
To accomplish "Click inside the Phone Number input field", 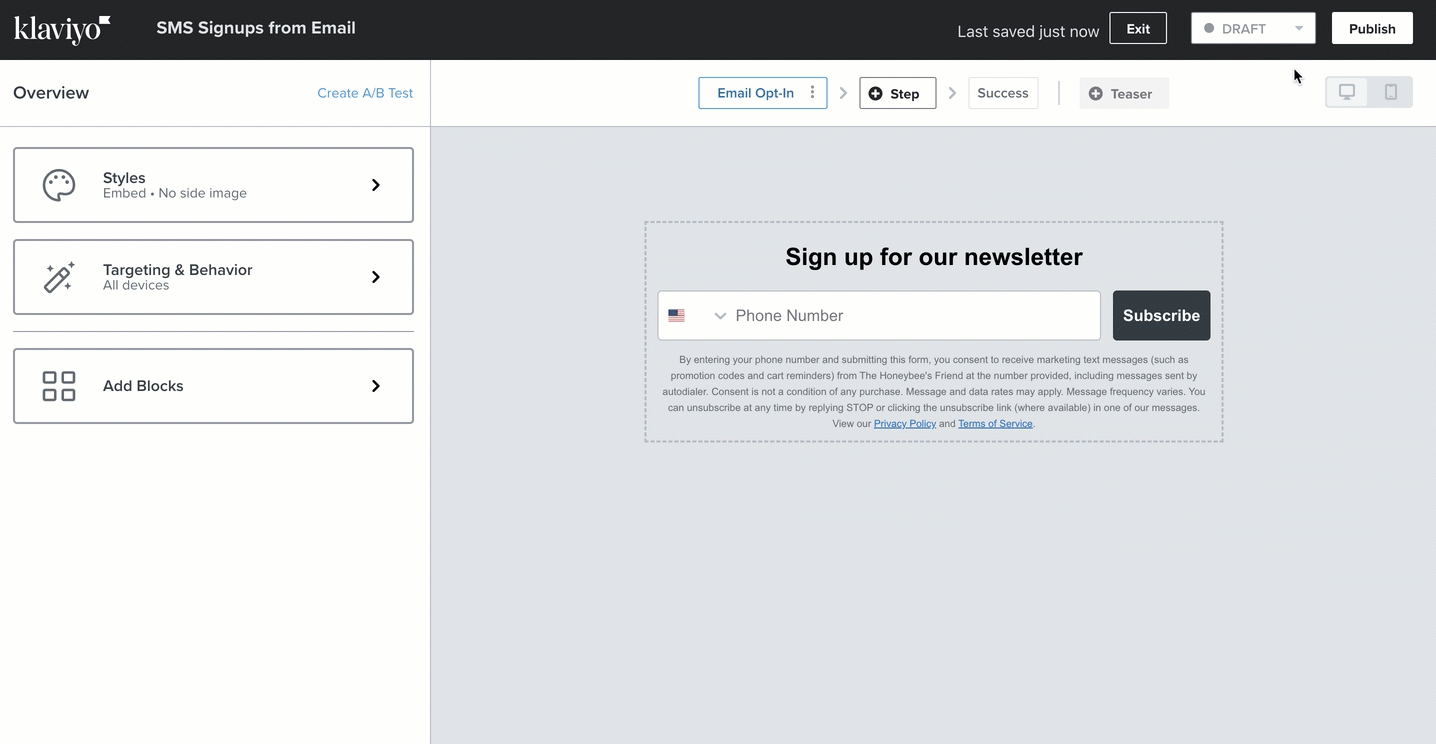I will point(880,315).
